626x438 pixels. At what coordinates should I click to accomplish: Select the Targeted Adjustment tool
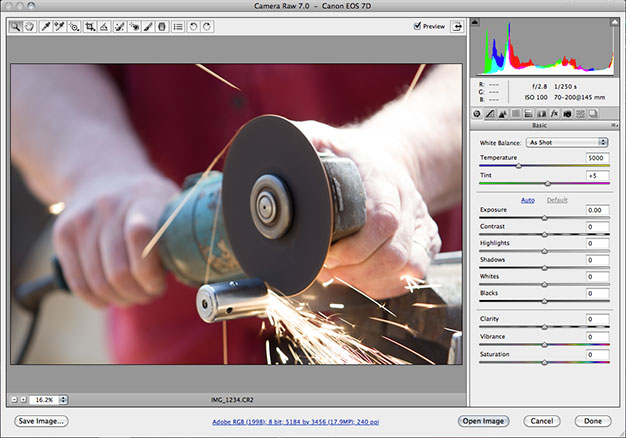74,27
